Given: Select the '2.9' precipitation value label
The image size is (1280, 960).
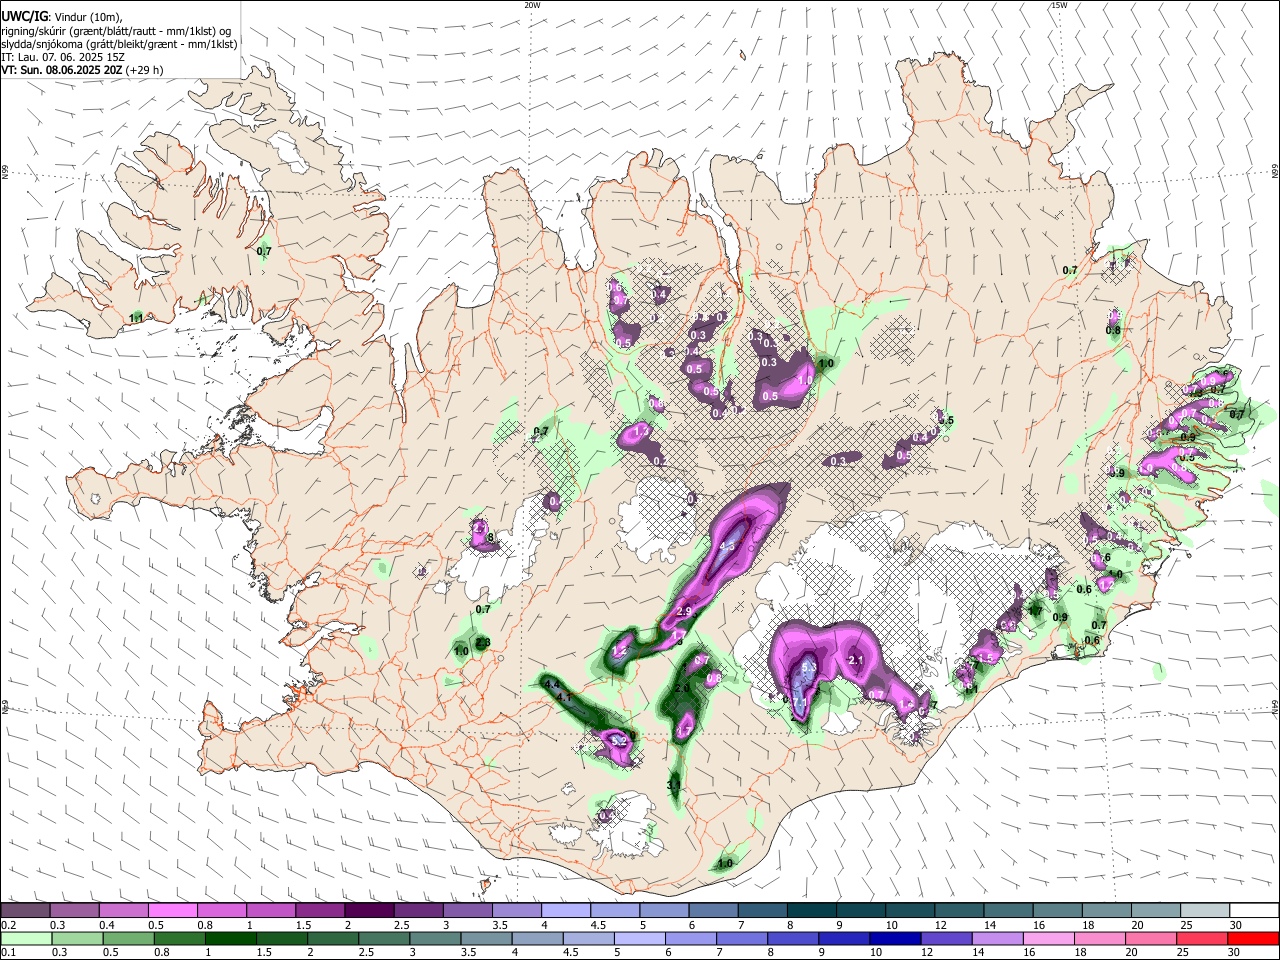Looking at the screenshot, I should coord(685,612).
